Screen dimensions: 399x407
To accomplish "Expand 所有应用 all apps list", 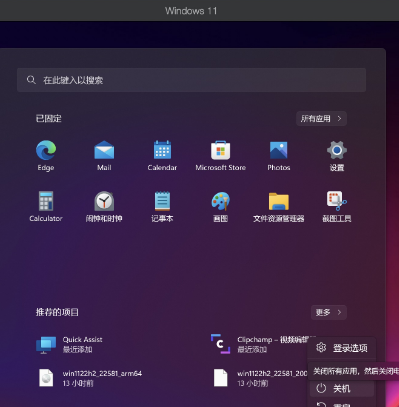I will [x=321, y=119].
